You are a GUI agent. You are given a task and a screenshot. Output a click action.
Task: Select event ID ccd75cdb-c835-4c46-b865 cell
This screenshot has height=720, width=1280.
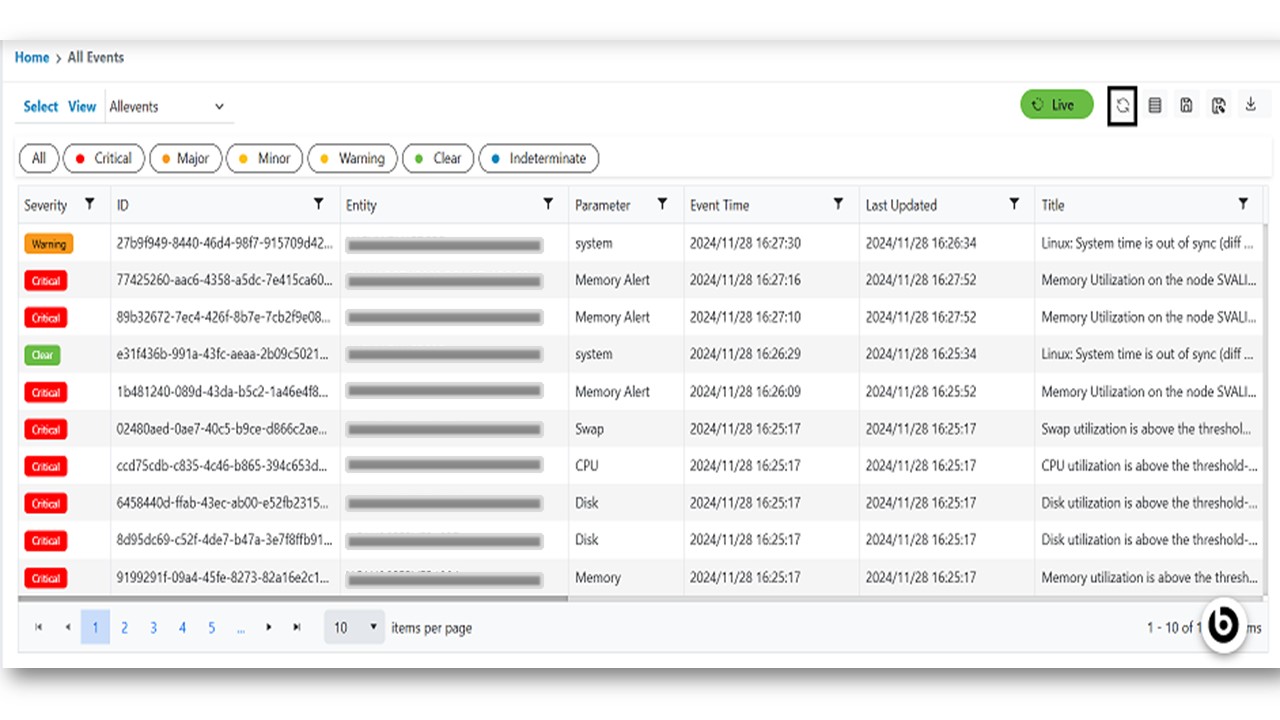(225, 466)
